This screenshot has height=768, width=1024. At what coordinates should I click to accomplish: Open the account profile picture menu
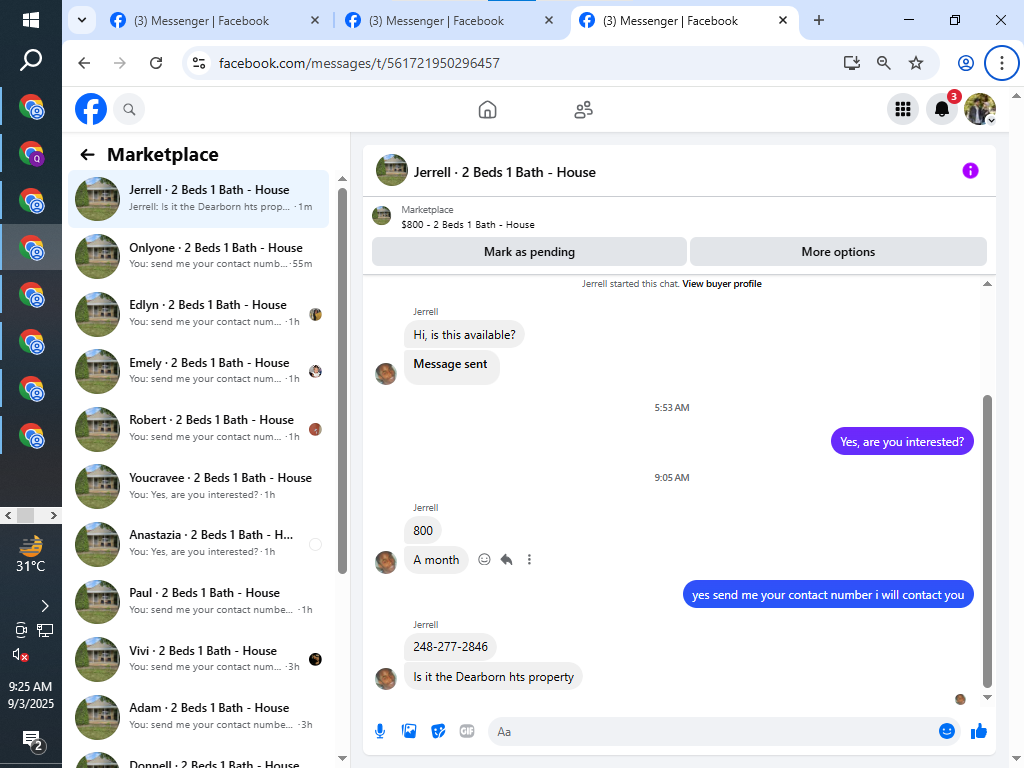(980, 109)
